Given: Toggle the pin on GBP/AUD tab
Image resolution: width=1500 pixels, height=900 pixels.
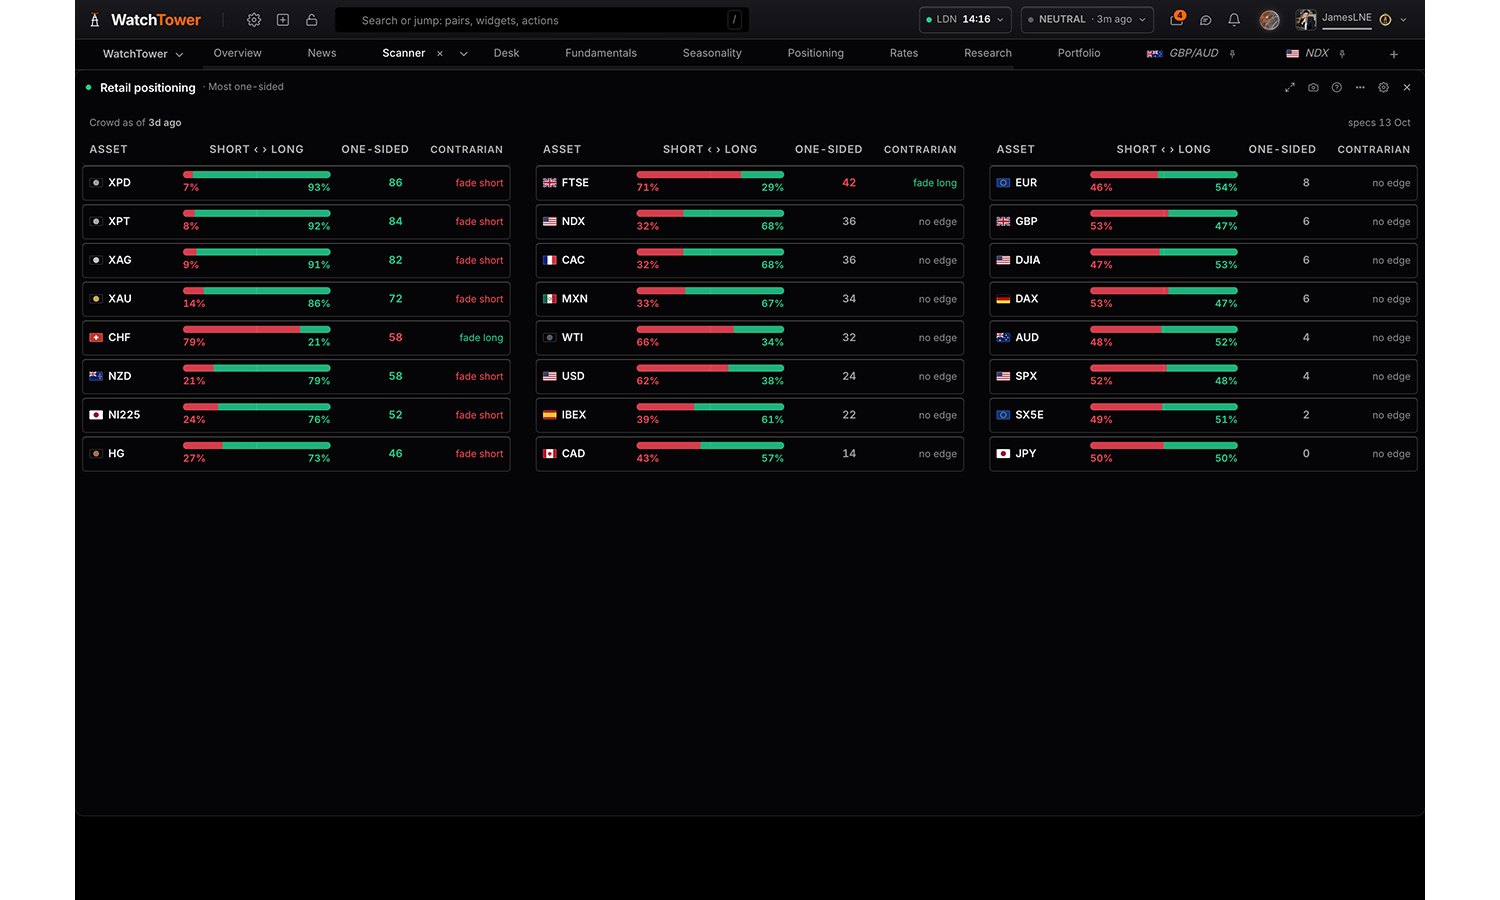Looking at the screenshot, I should click(1232, 54).
